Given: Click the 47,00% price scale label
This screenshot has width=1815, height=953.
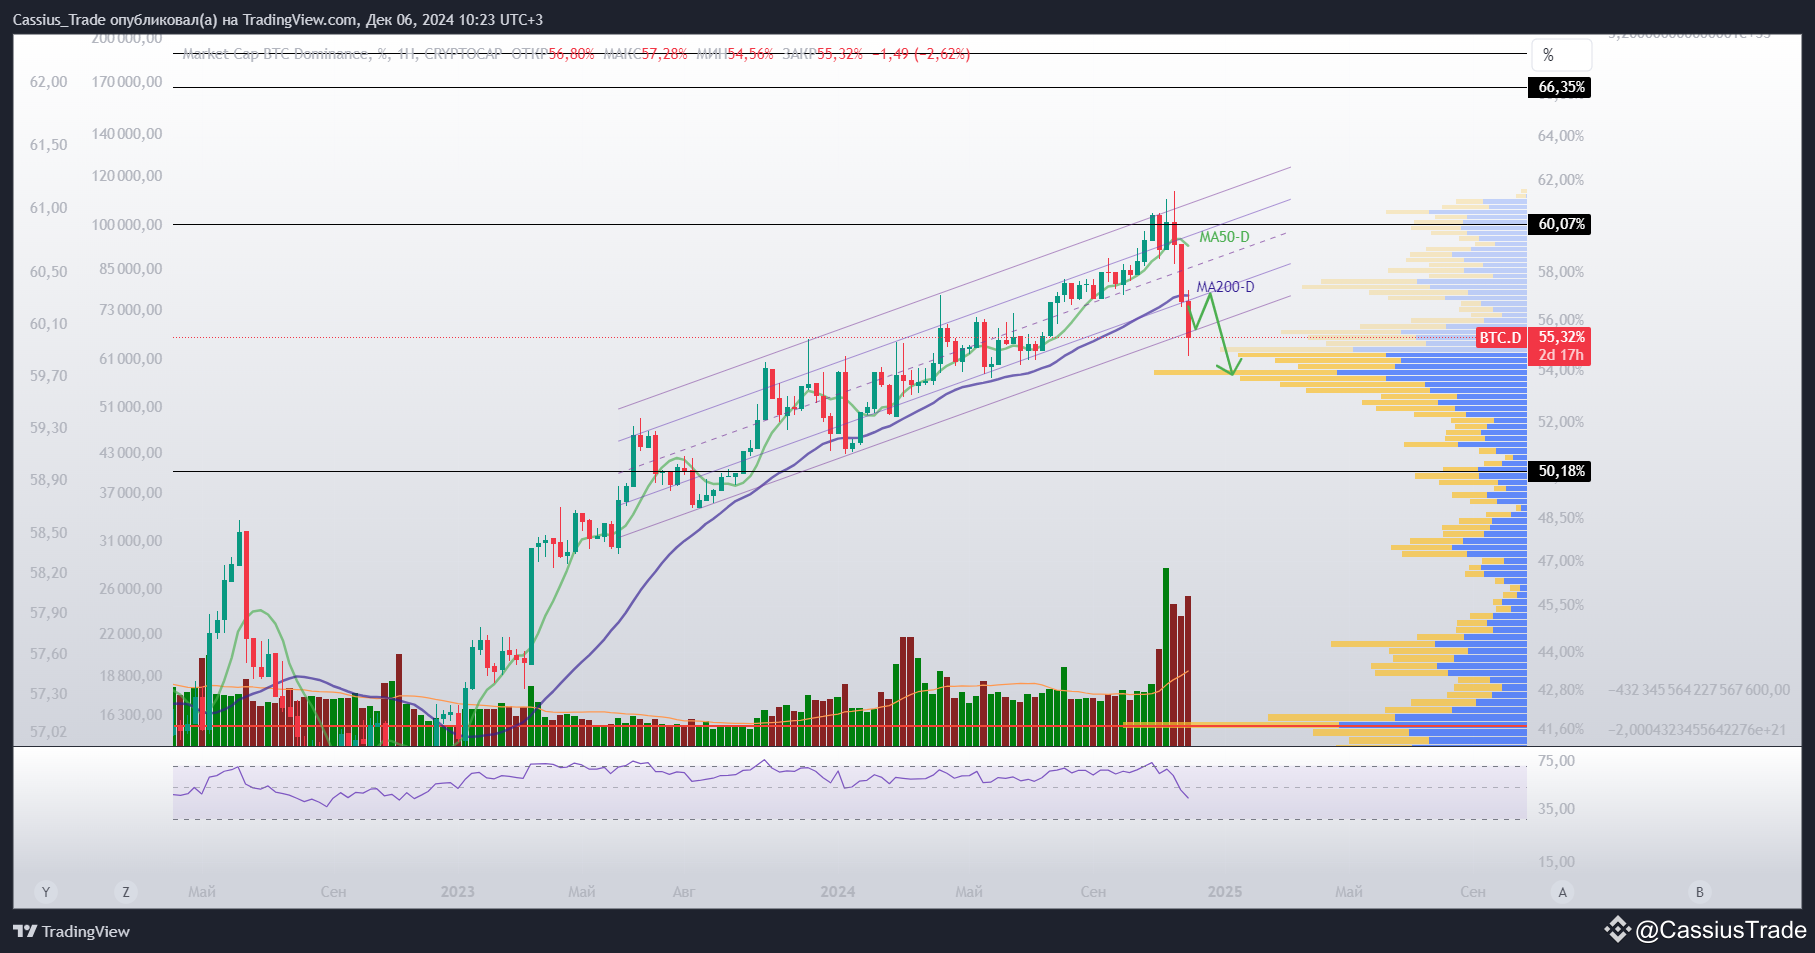Looking at the screenshot, I should coord(1561,561).
